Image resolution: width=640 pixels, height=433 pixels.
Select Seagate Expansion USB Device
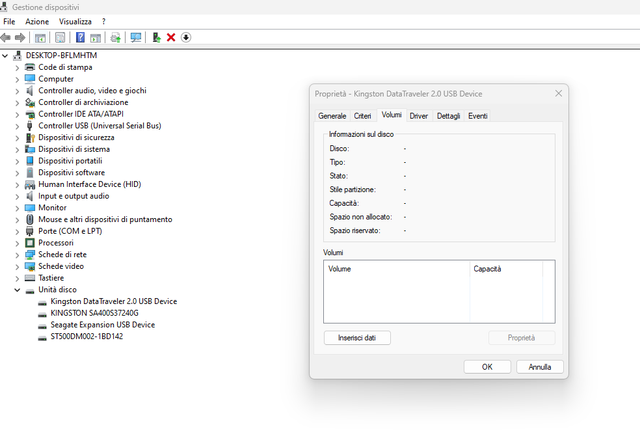[x=102, y=325]
